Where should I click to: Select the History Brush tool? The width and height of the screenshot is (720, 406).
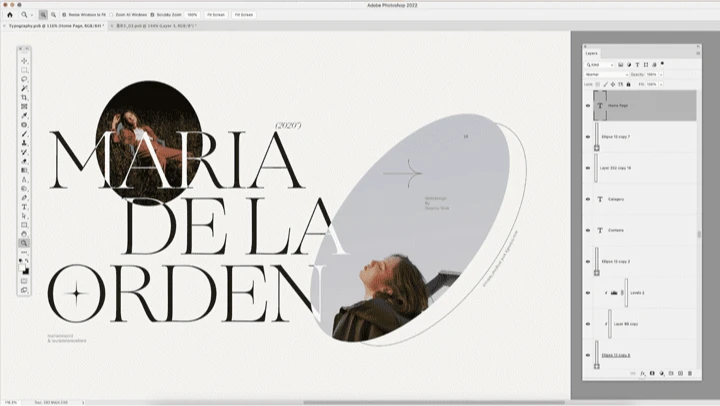24,152
